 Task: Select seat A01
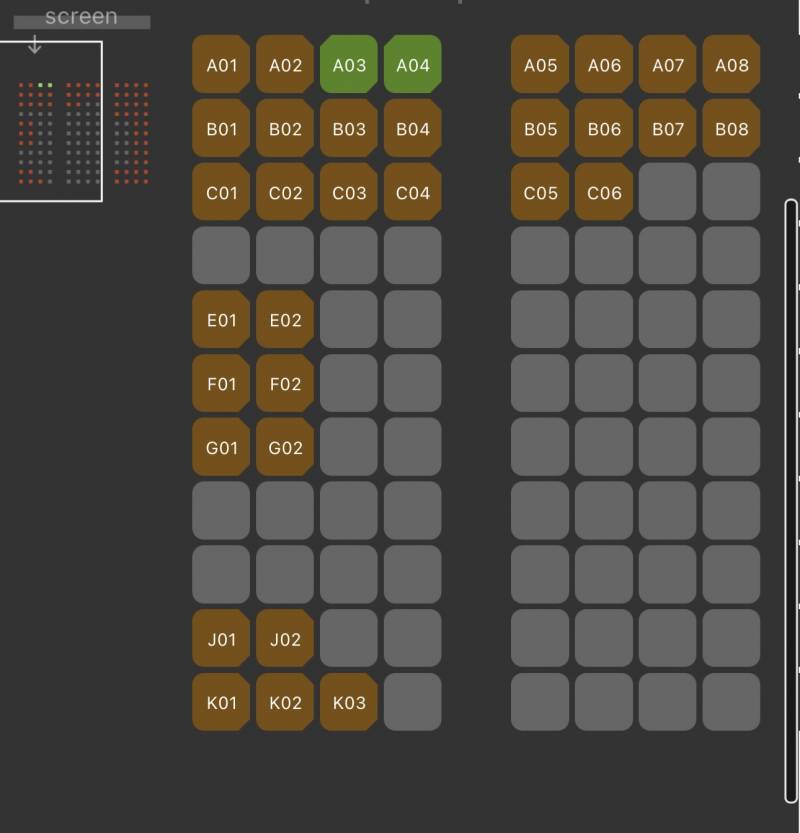221,64
